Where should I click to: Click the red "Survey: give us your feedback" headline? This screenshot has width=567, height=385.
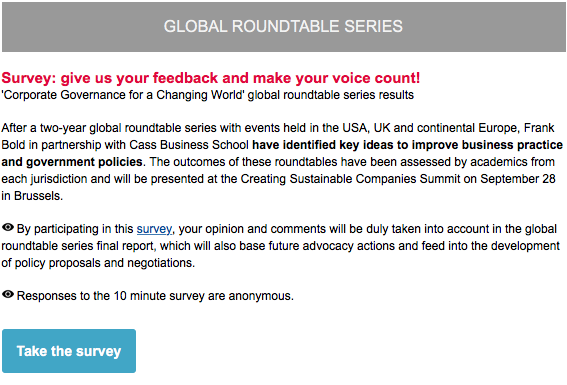click(211, 78)
